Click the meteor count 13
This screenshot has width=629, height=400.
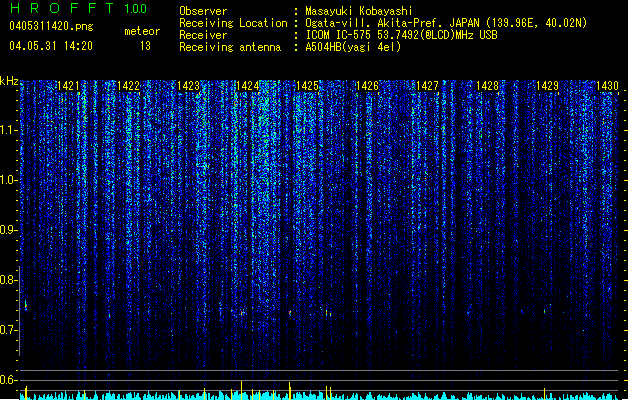pos(145,46)
